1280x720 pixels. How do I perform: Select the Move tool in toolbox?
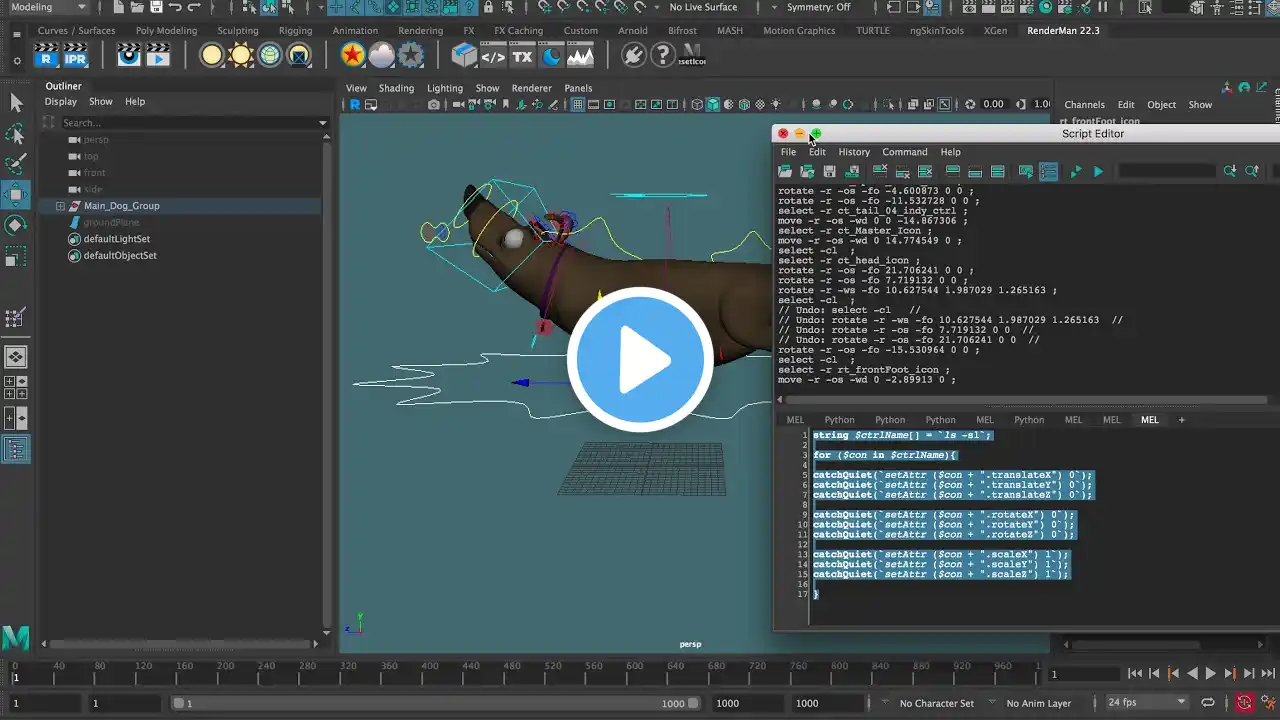[16, 194]
